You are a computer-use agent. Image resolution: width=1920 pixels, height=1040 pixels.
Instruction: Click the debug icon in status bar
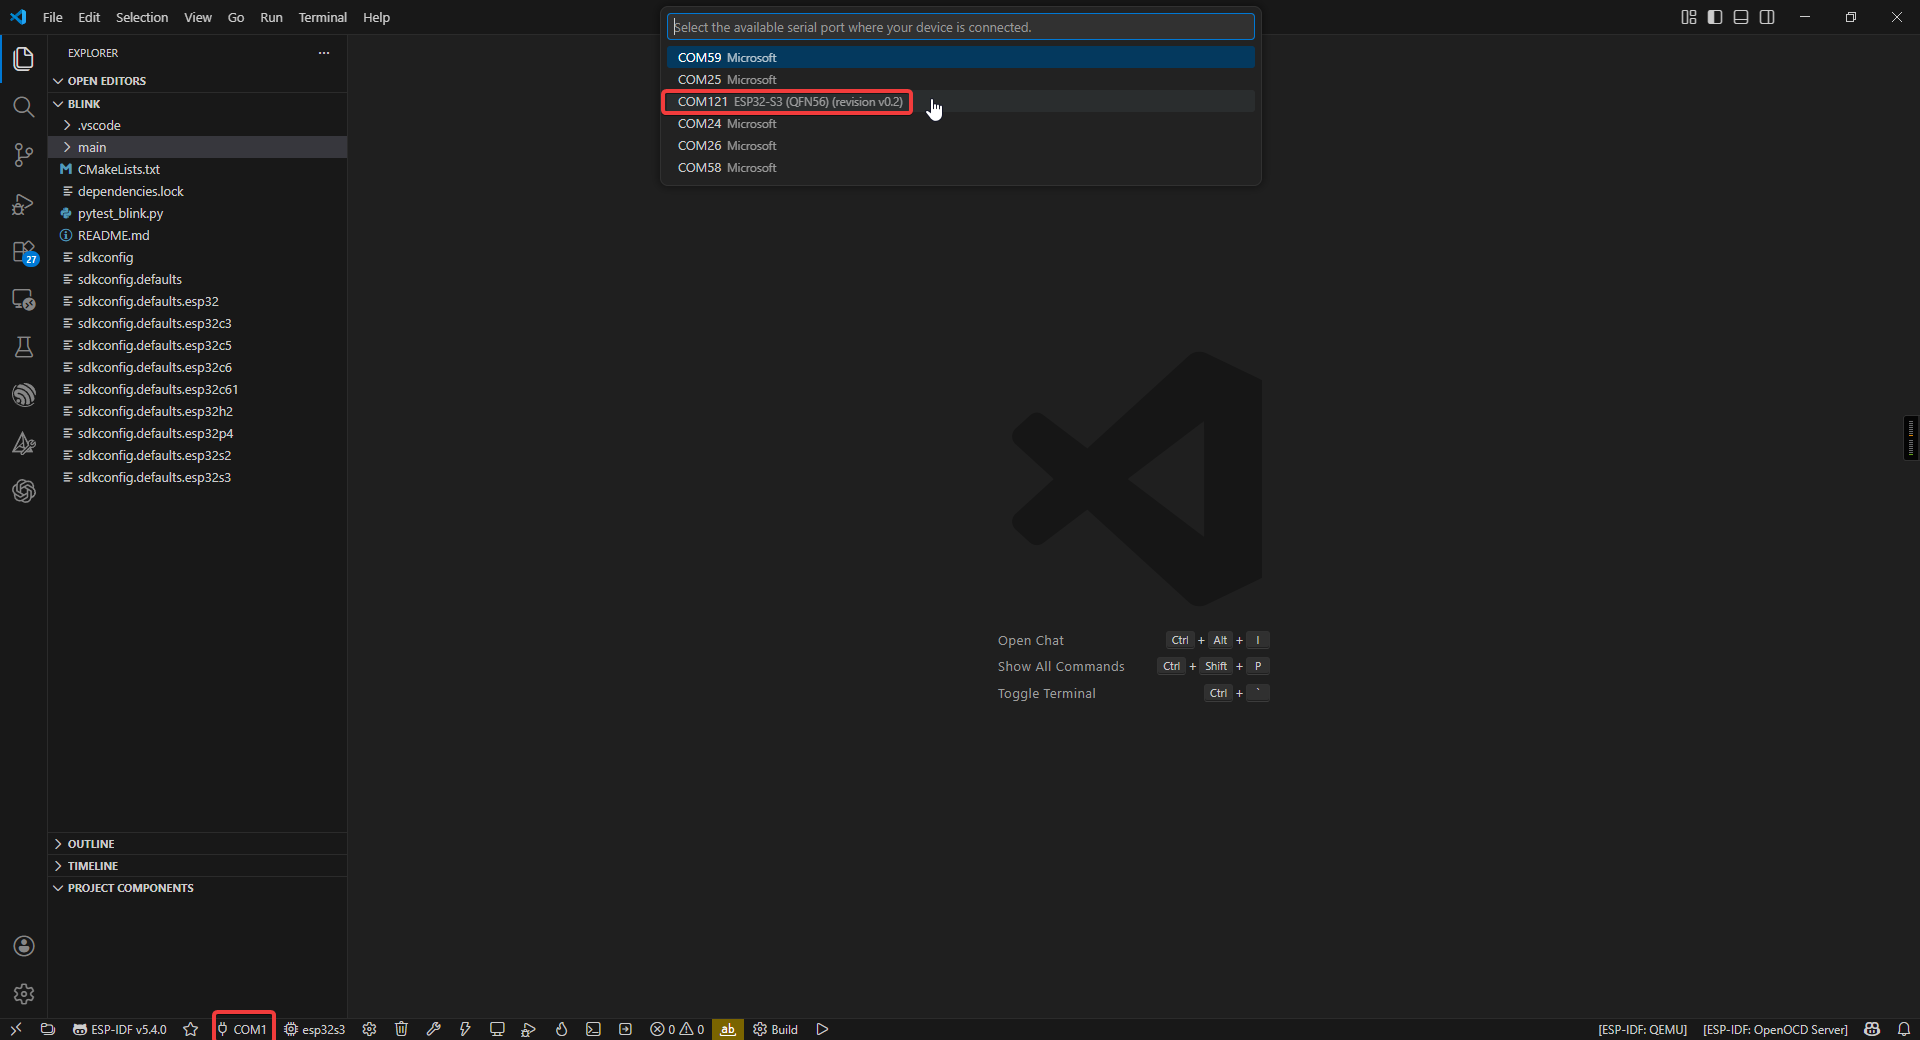tap(529, 1029)
